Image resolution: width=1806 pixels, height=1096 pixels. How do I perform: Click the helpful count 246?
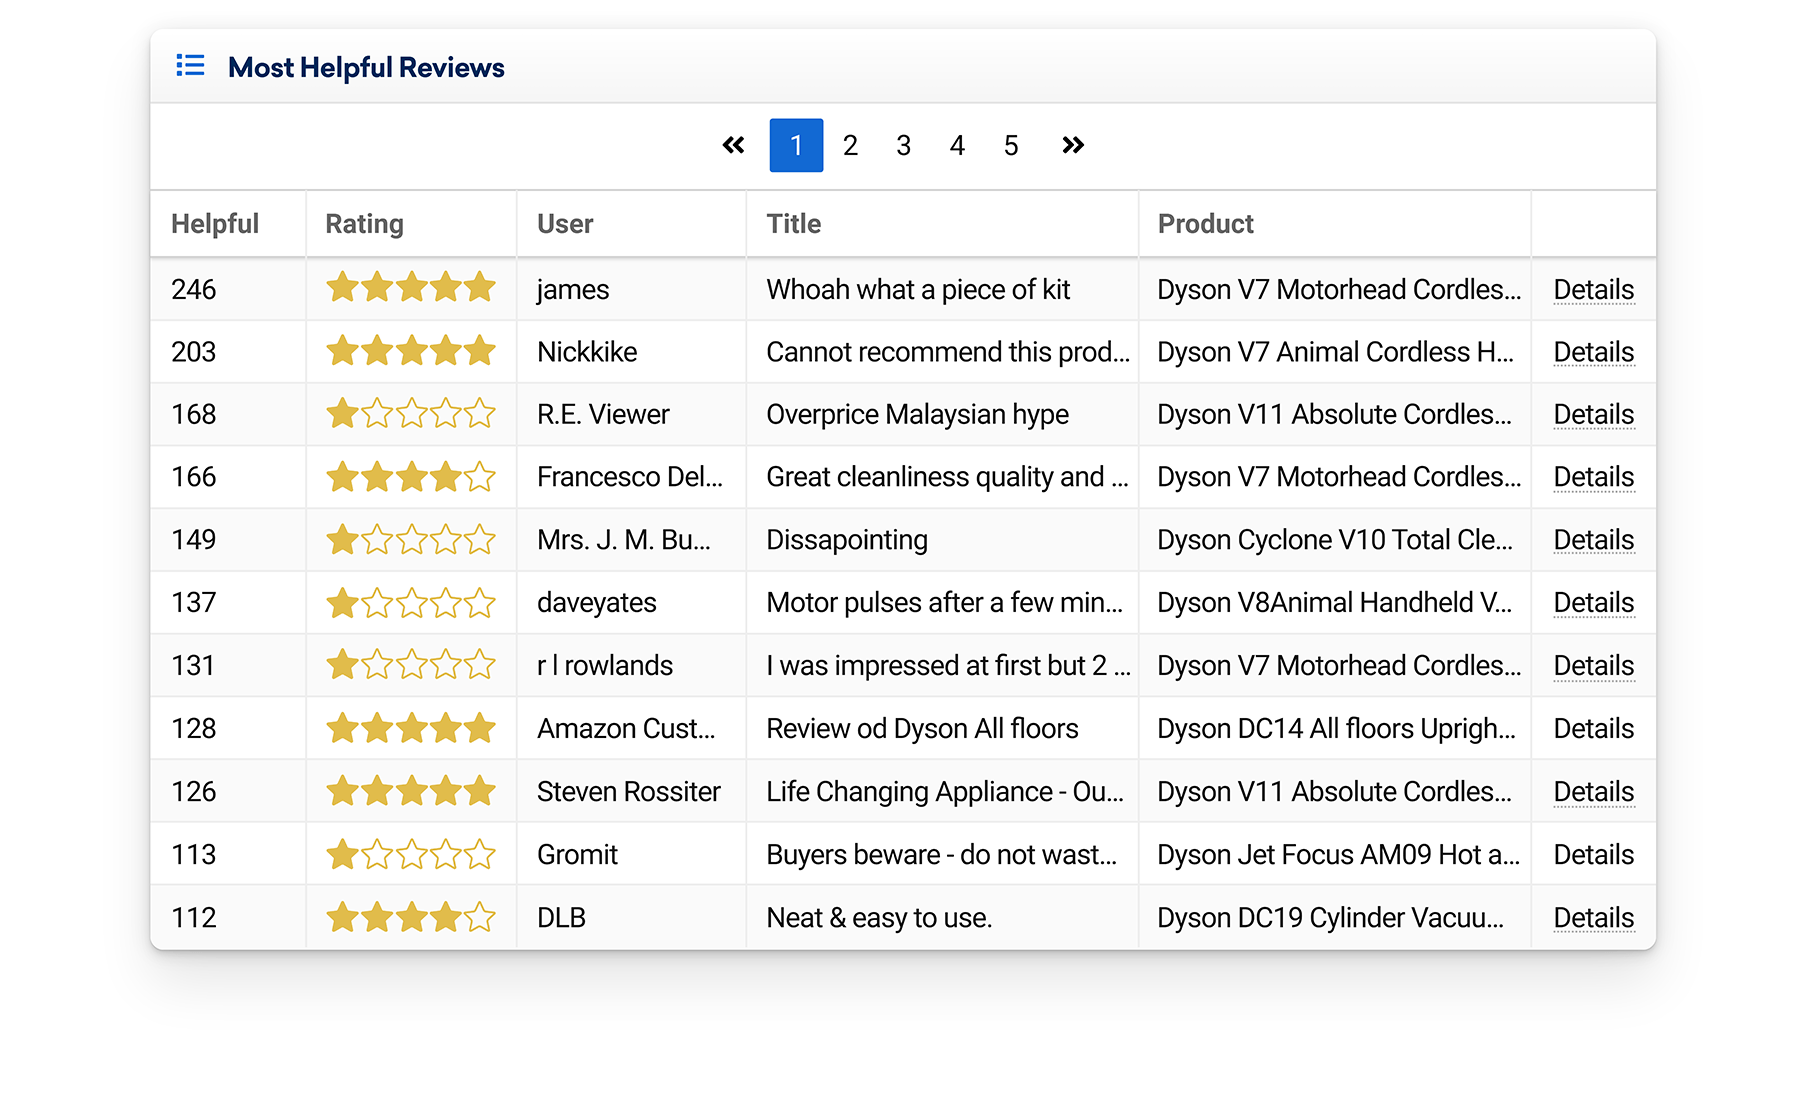tap(193, 289)
